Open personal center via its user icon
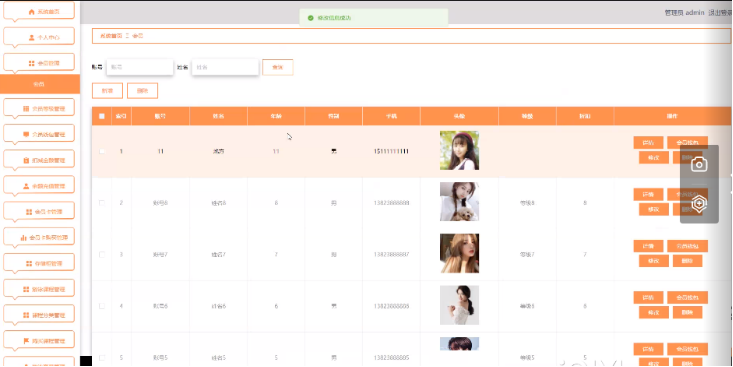Image resolution: width=733 pixels, height=367 pixels. click(31, 37)
